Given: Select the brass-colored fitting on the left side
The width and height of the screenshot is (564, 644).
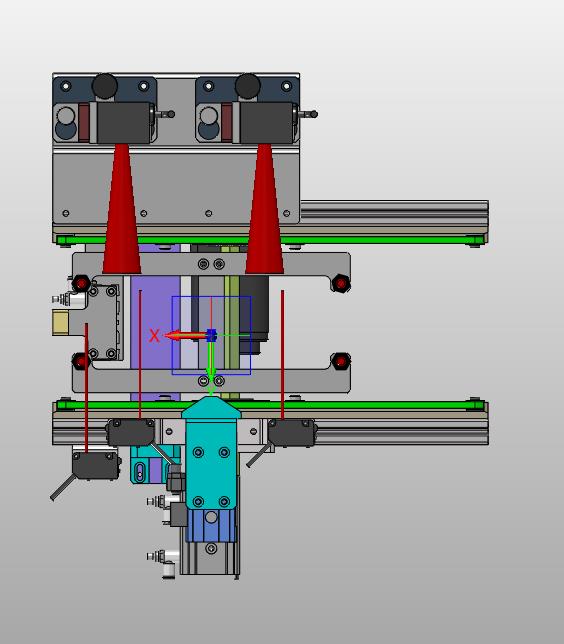Looking at the screenshot, I should coord(61,323).
